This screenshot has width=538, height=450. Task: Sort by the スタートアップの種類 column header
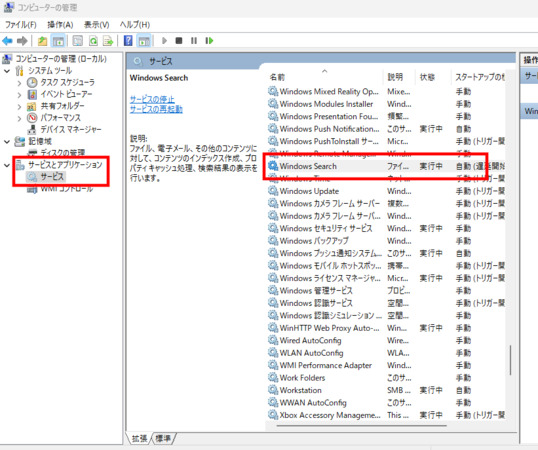(479, 77)
